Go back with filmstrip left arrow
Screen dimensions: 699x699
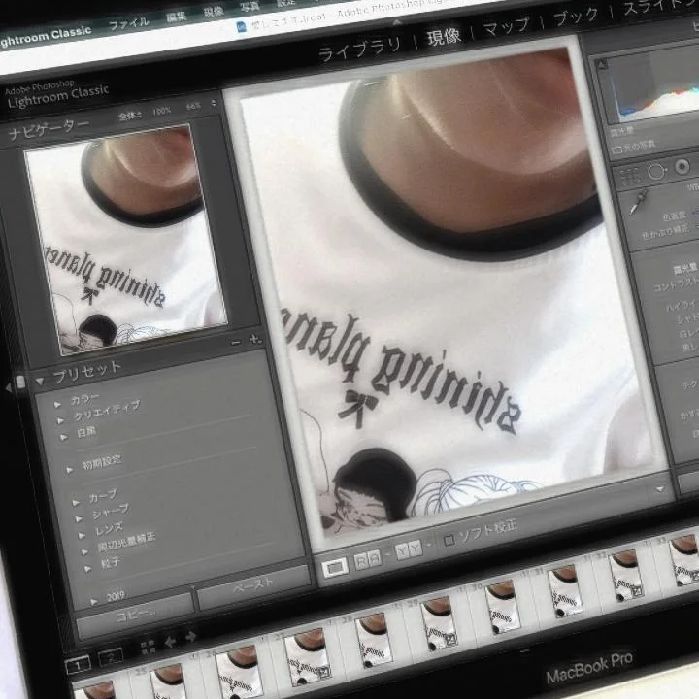(x=170, y=642)
